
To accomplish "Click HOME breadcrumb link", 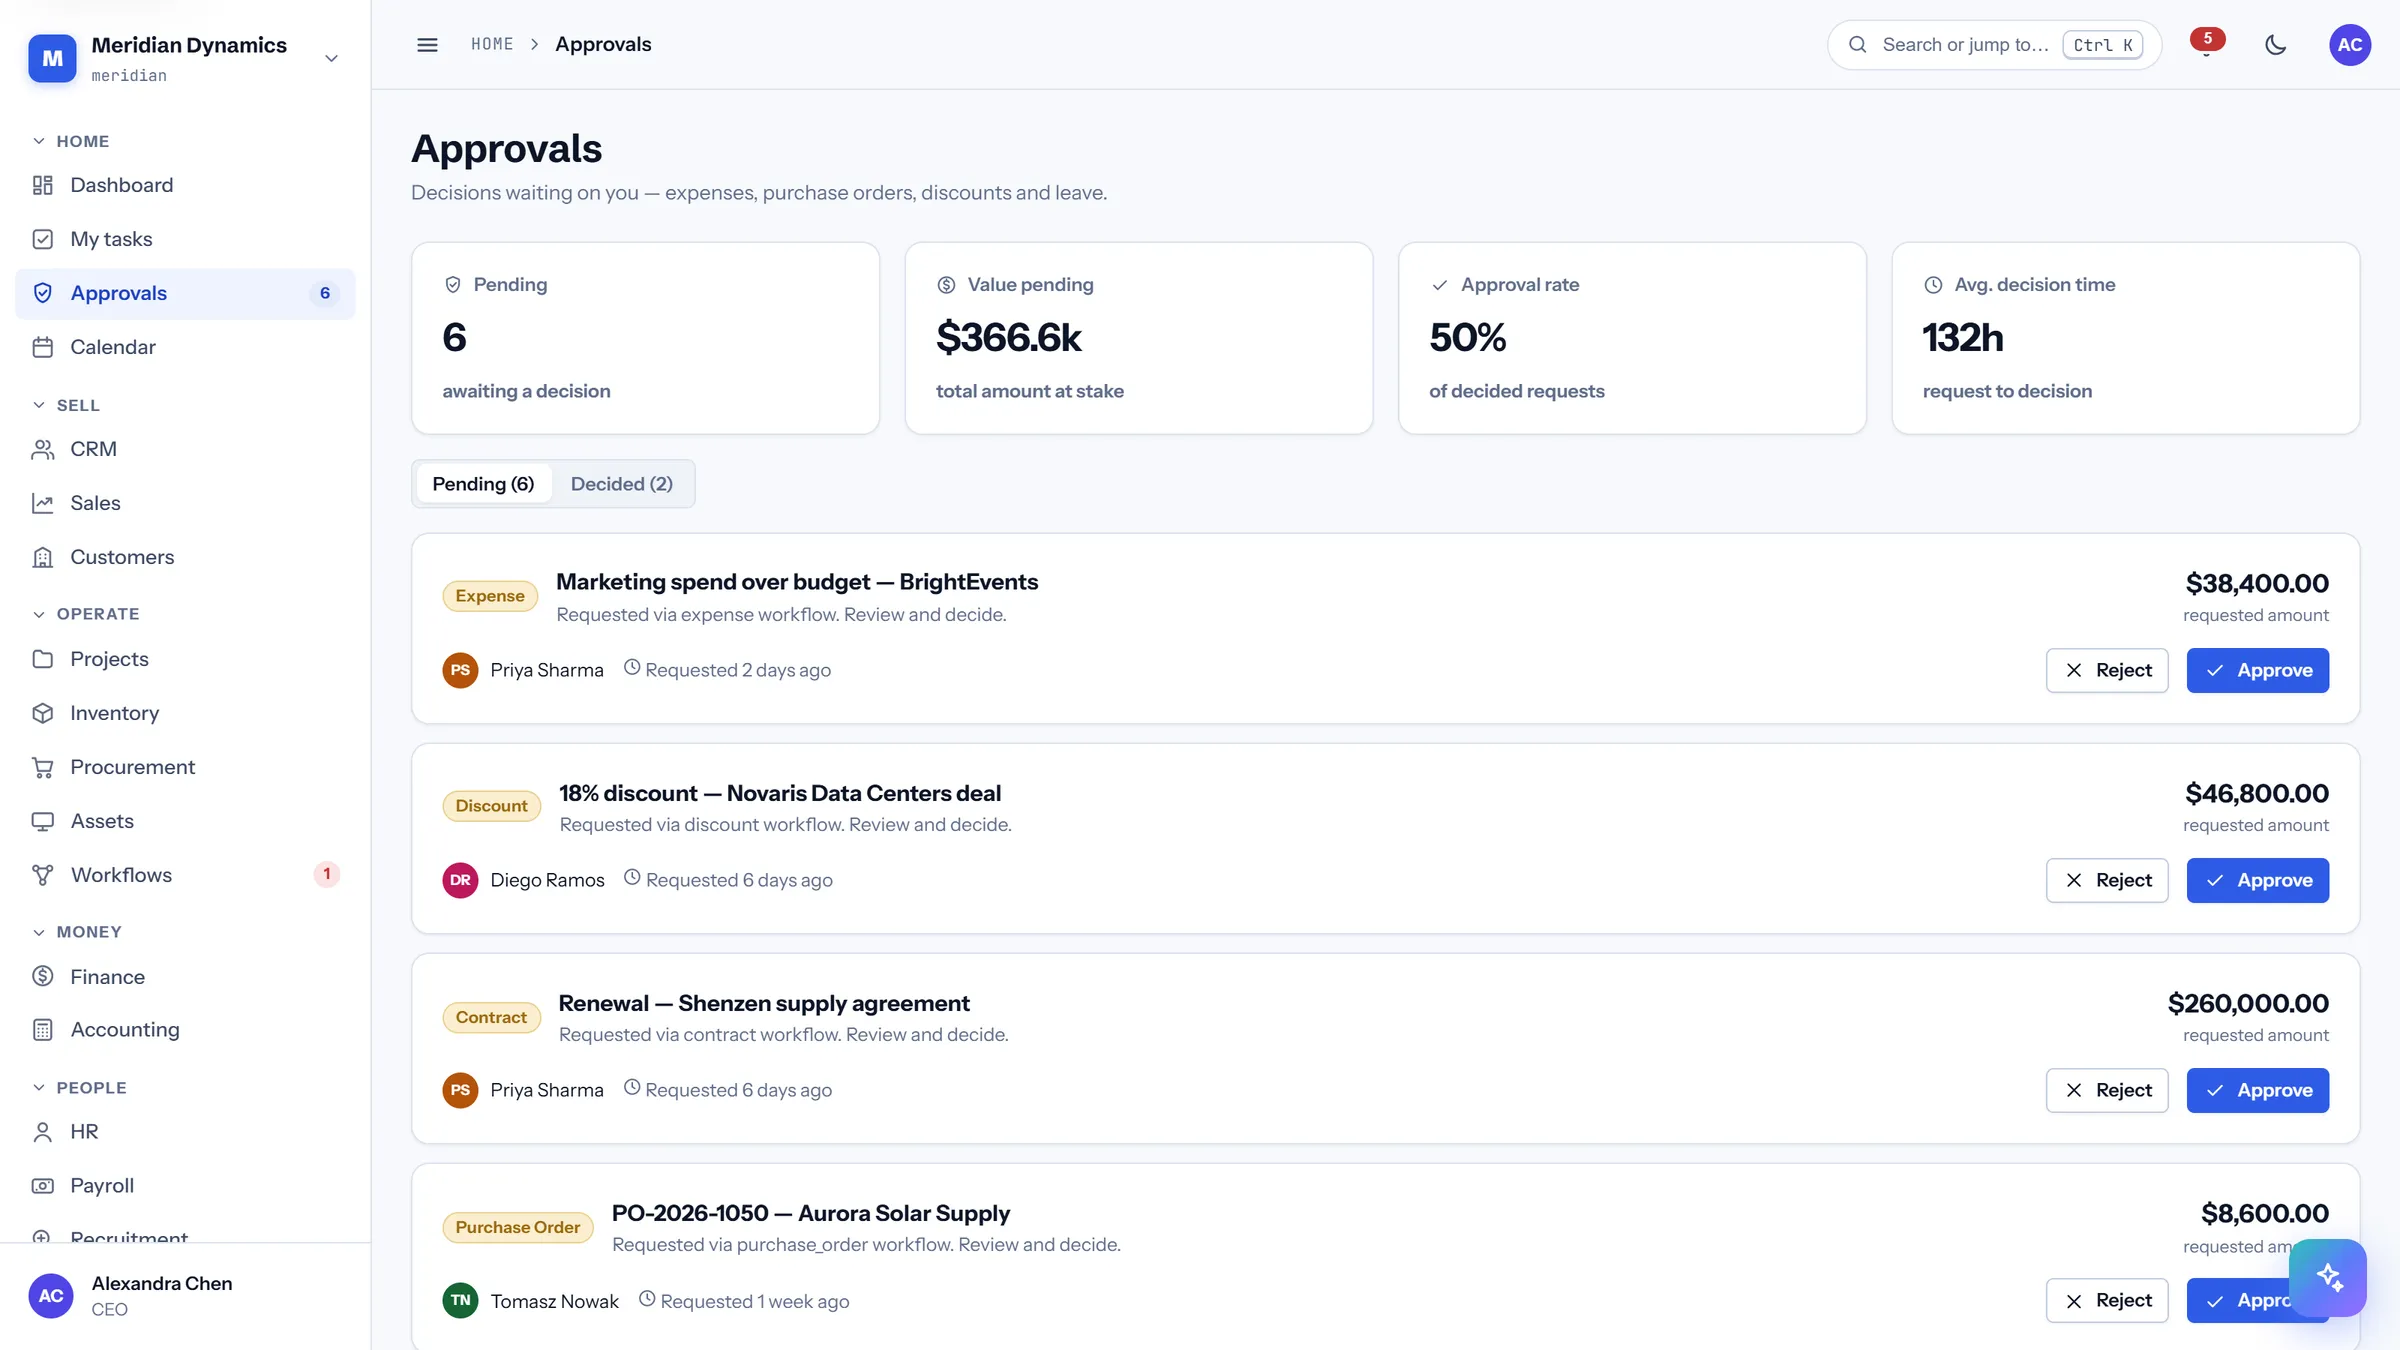I will click(x=492, y=45).
